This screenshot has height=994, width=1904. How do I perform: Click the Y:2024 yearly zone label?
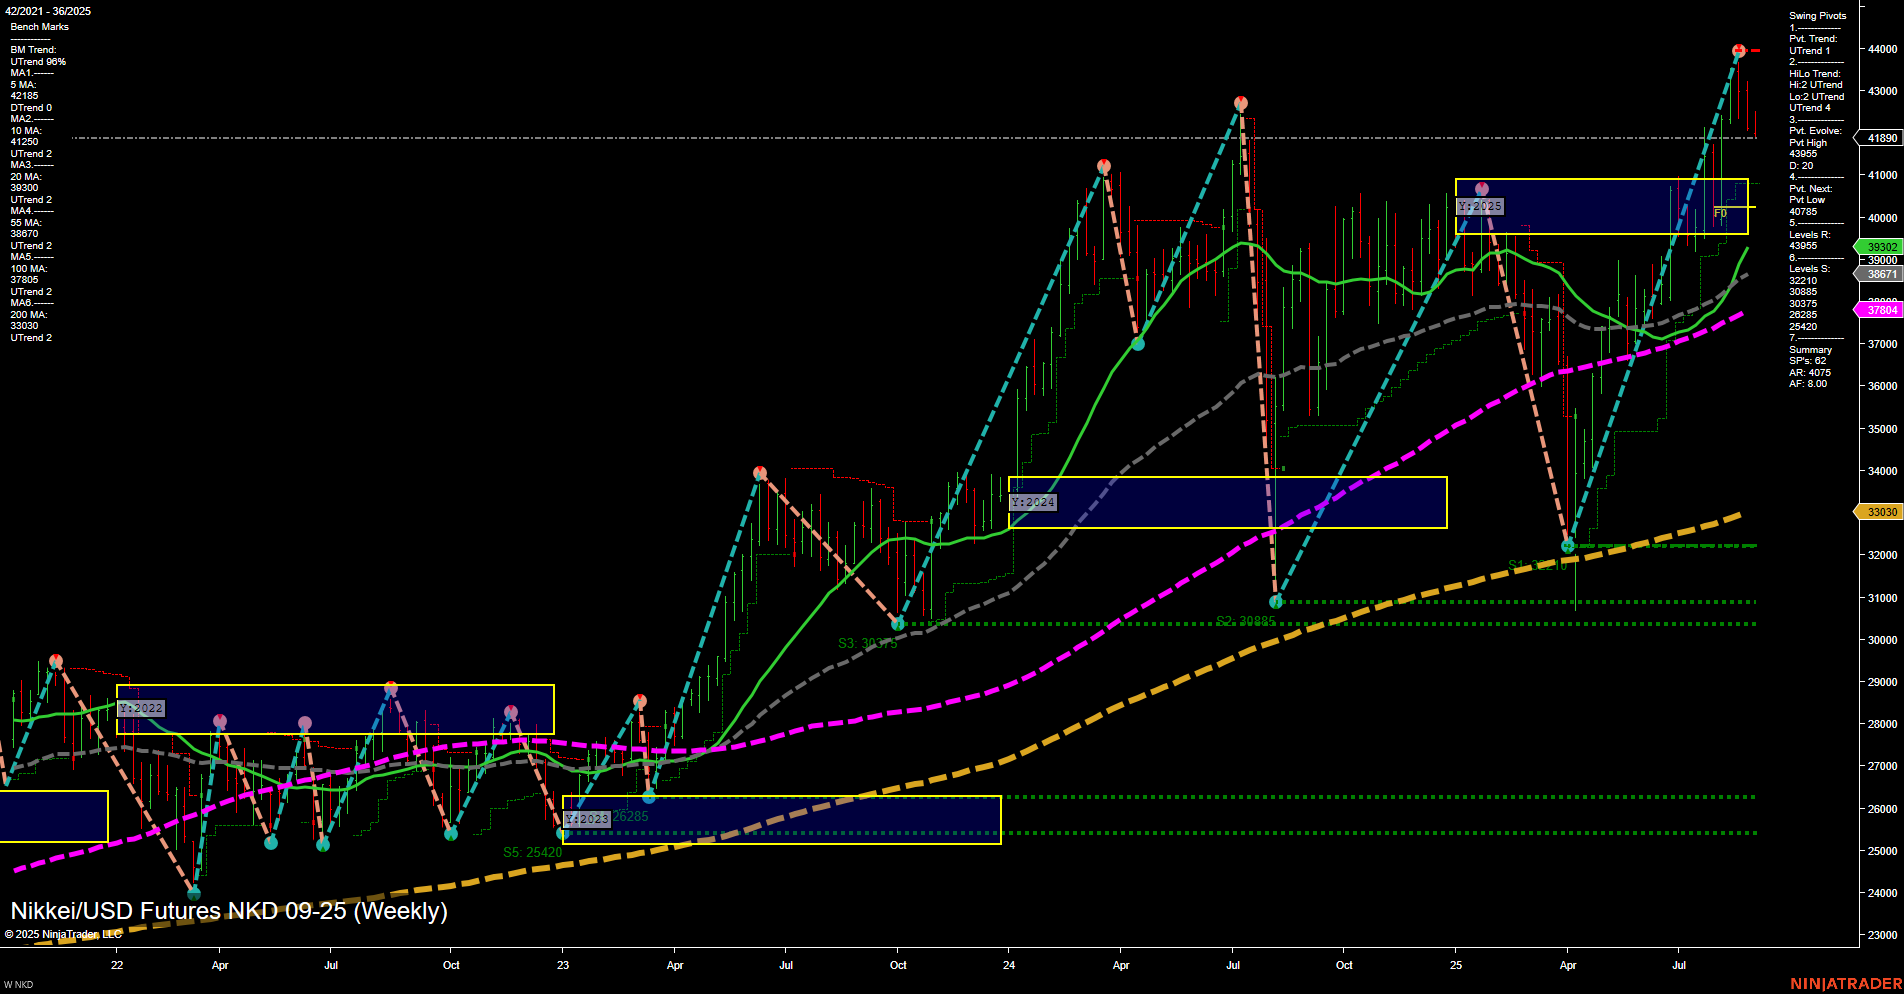click(x=1034, y=501)
